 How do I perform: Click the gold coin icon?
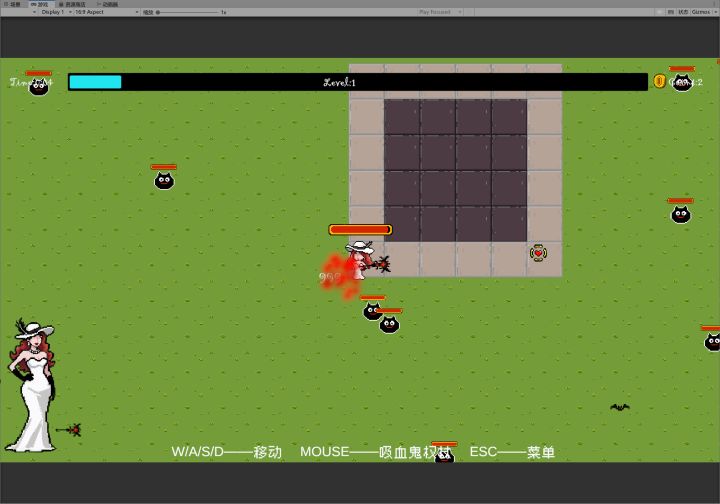(x=659, y=82)
